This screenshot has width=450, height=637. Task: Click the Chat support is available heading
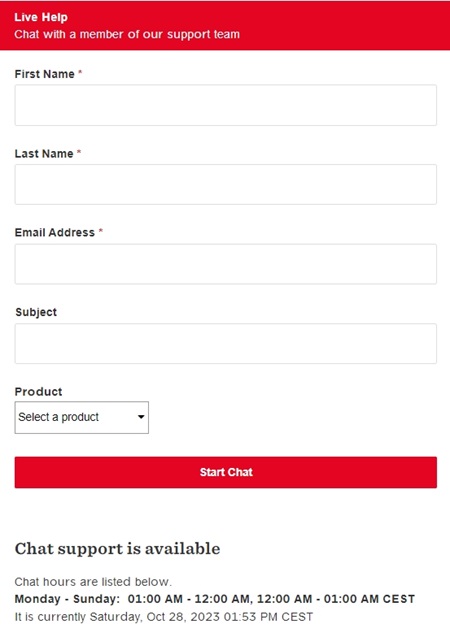click(117, 549)
